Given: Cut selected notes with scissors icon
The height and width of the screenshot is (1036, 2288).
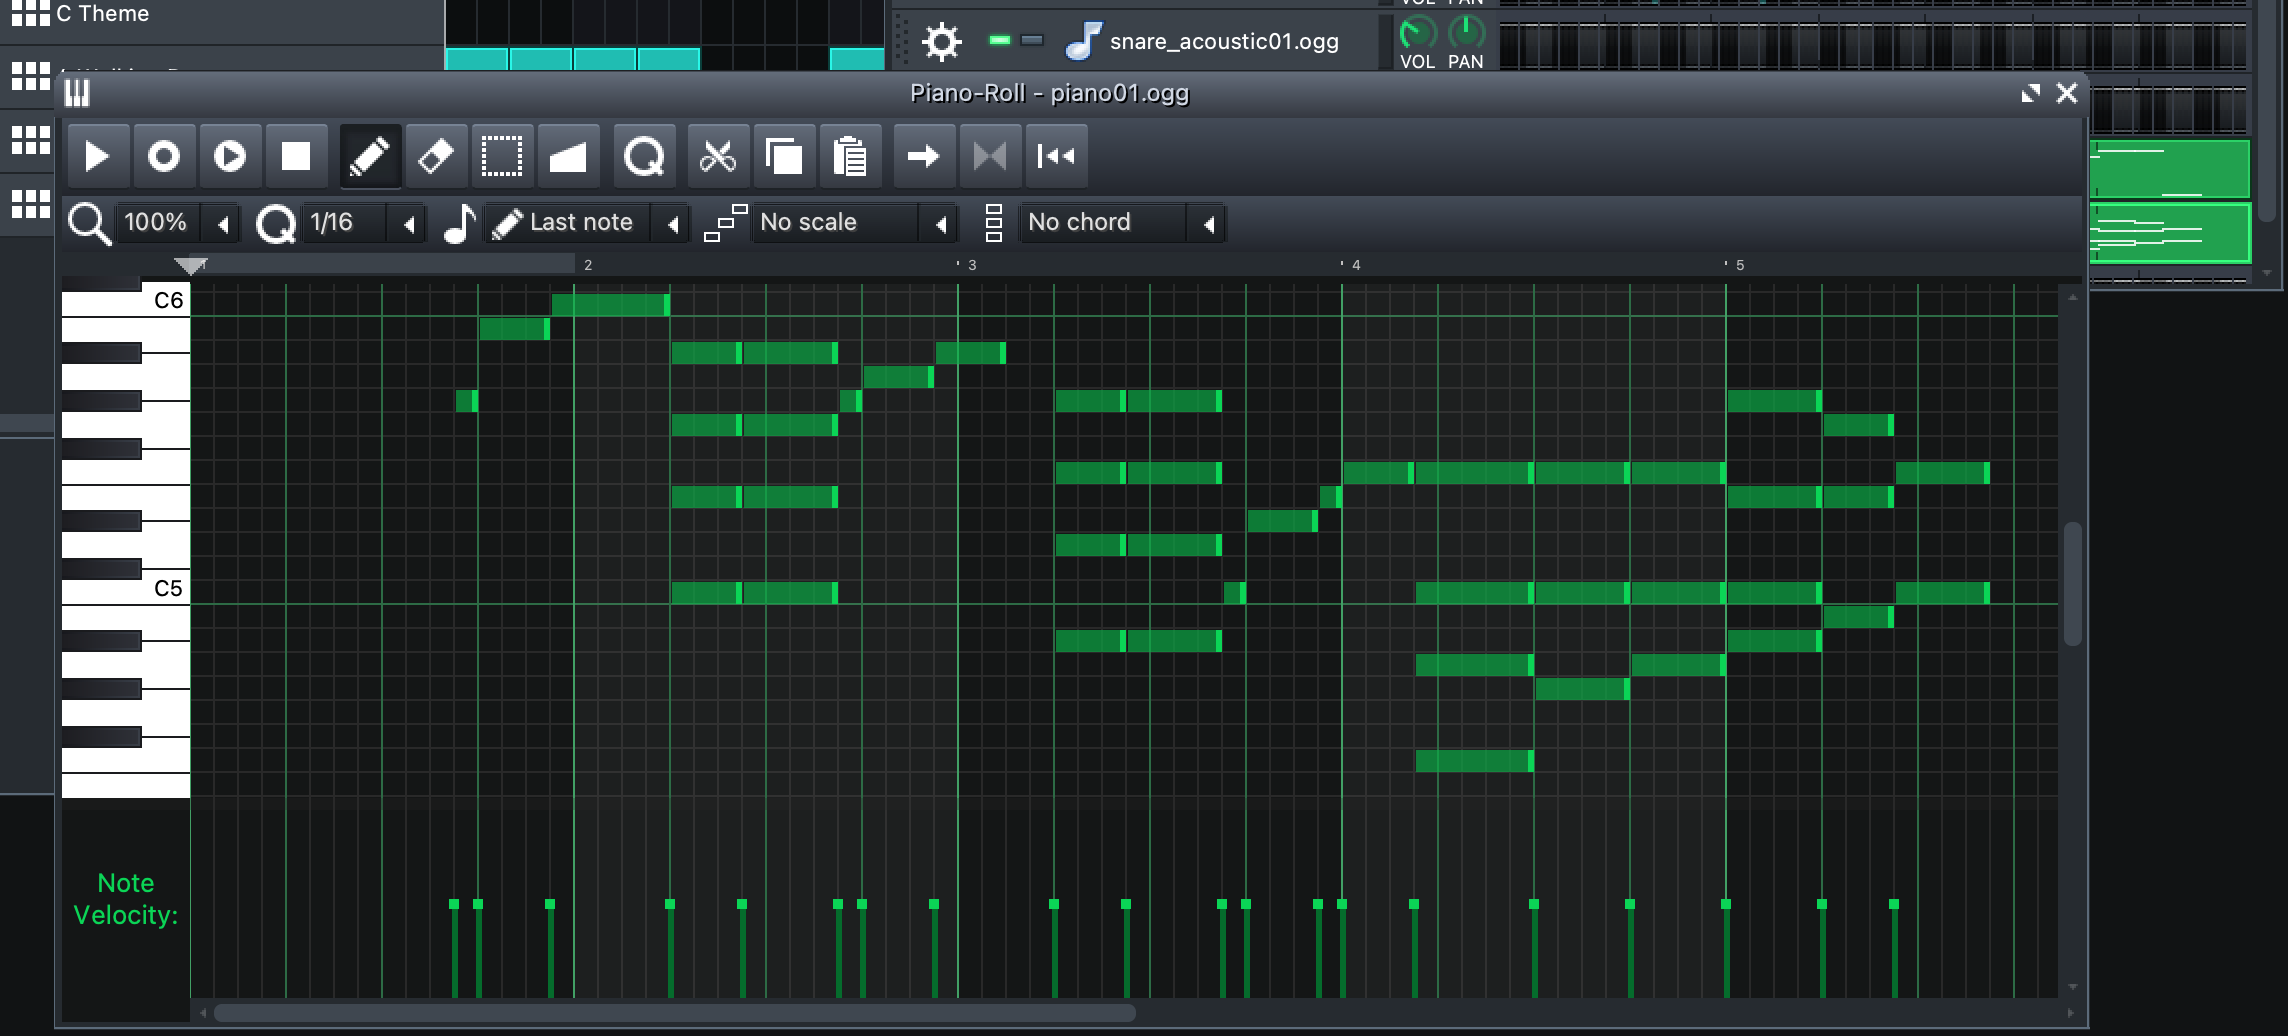Looking at the screenshot, I should [718, 156].
